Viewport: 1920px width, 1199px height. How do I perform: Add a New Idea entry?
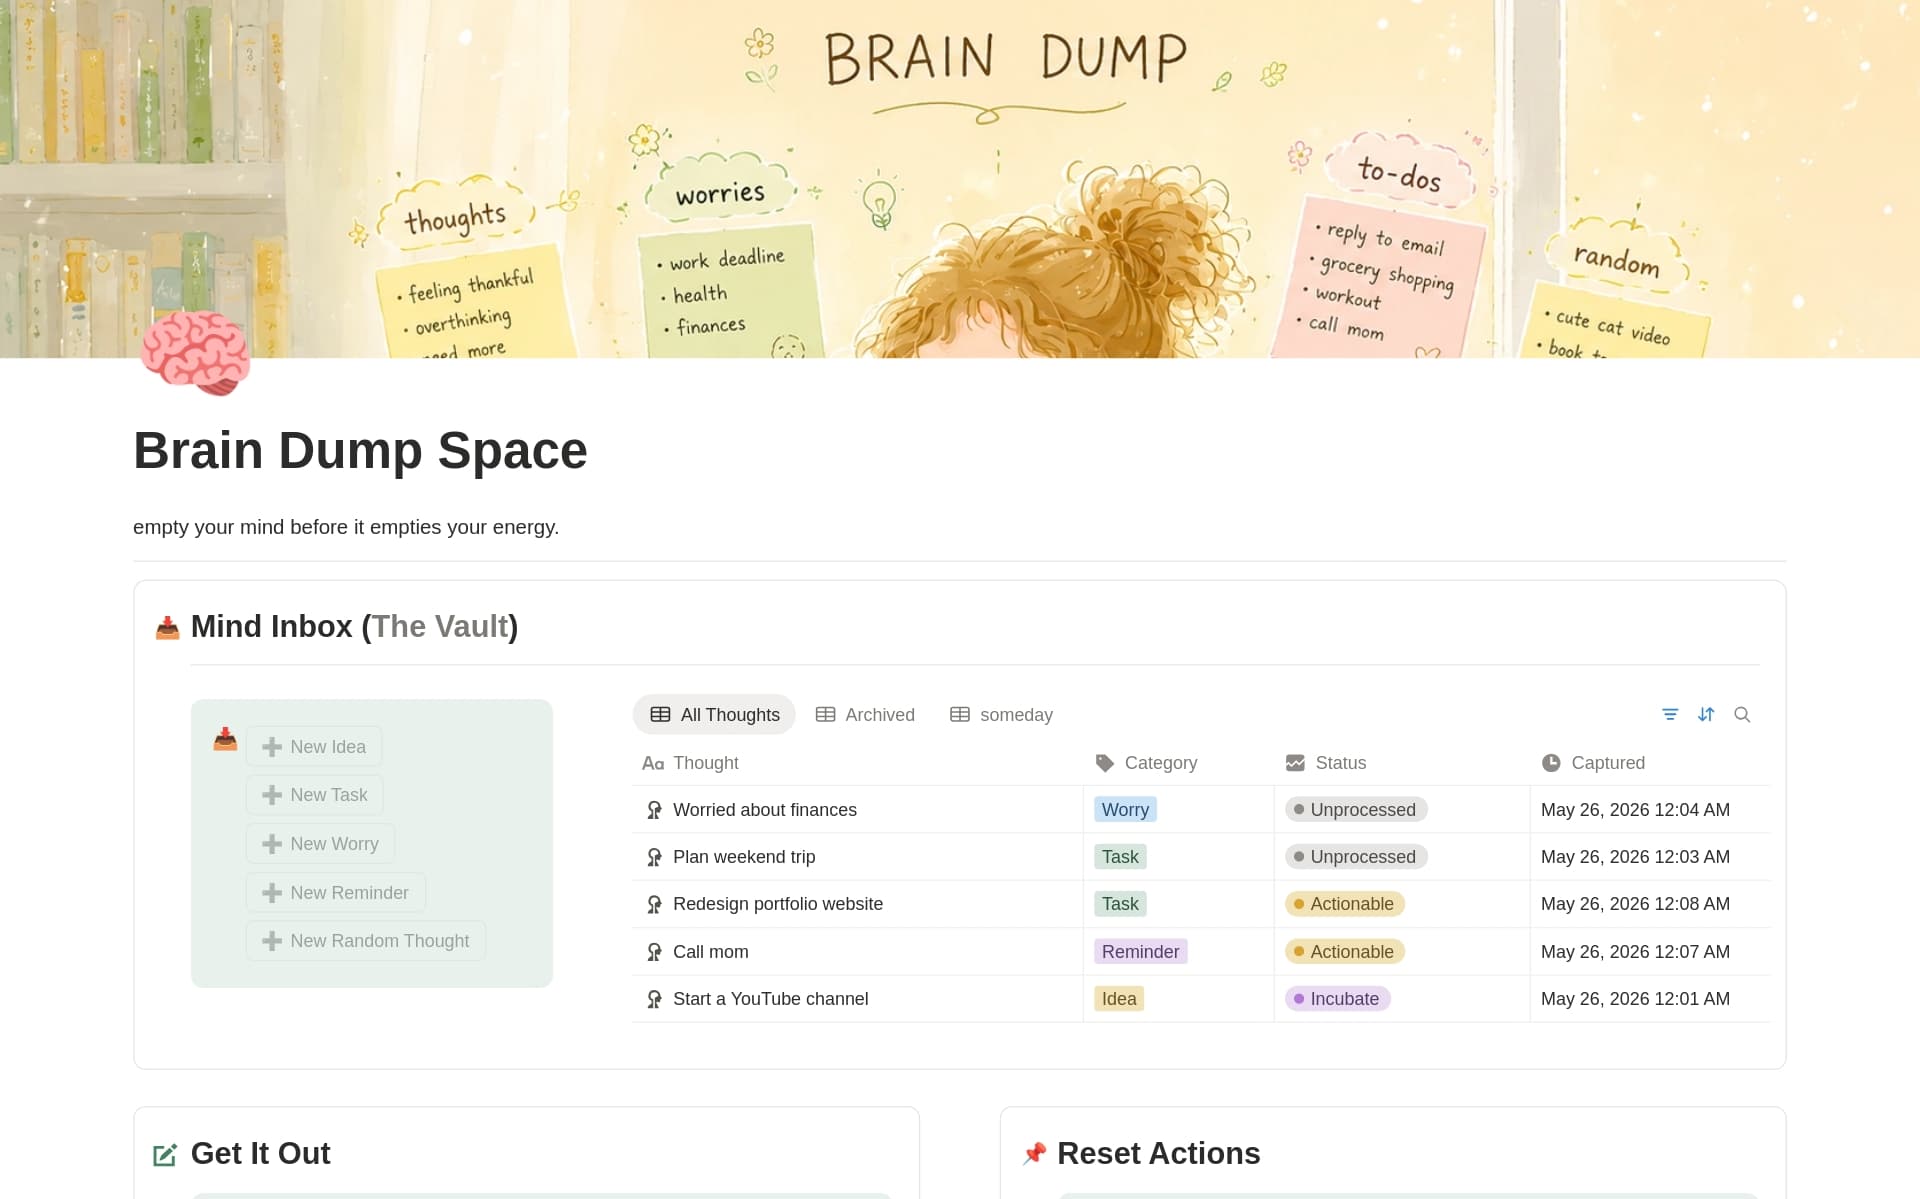click(x=314, y=747)
